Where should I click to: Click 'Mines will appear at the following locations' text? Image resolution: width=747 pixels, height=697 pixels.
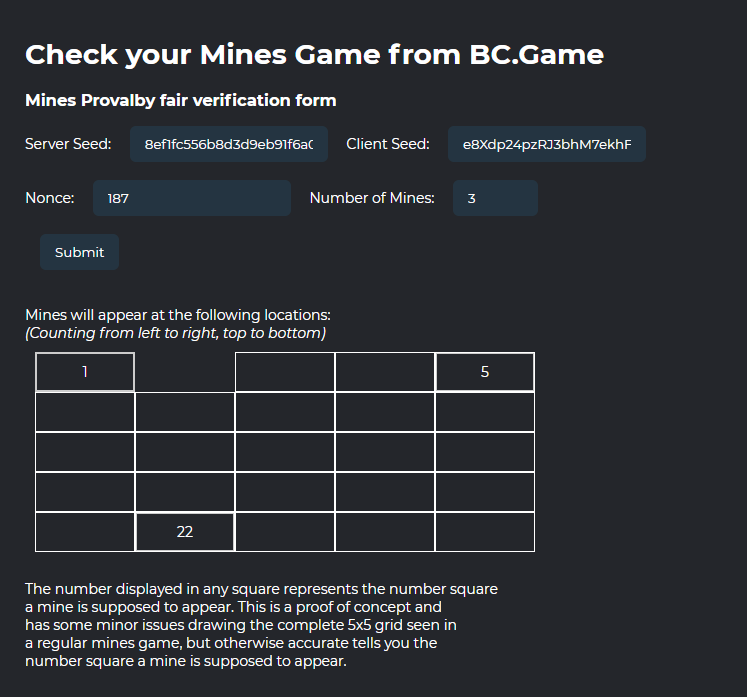pos(171,315)
